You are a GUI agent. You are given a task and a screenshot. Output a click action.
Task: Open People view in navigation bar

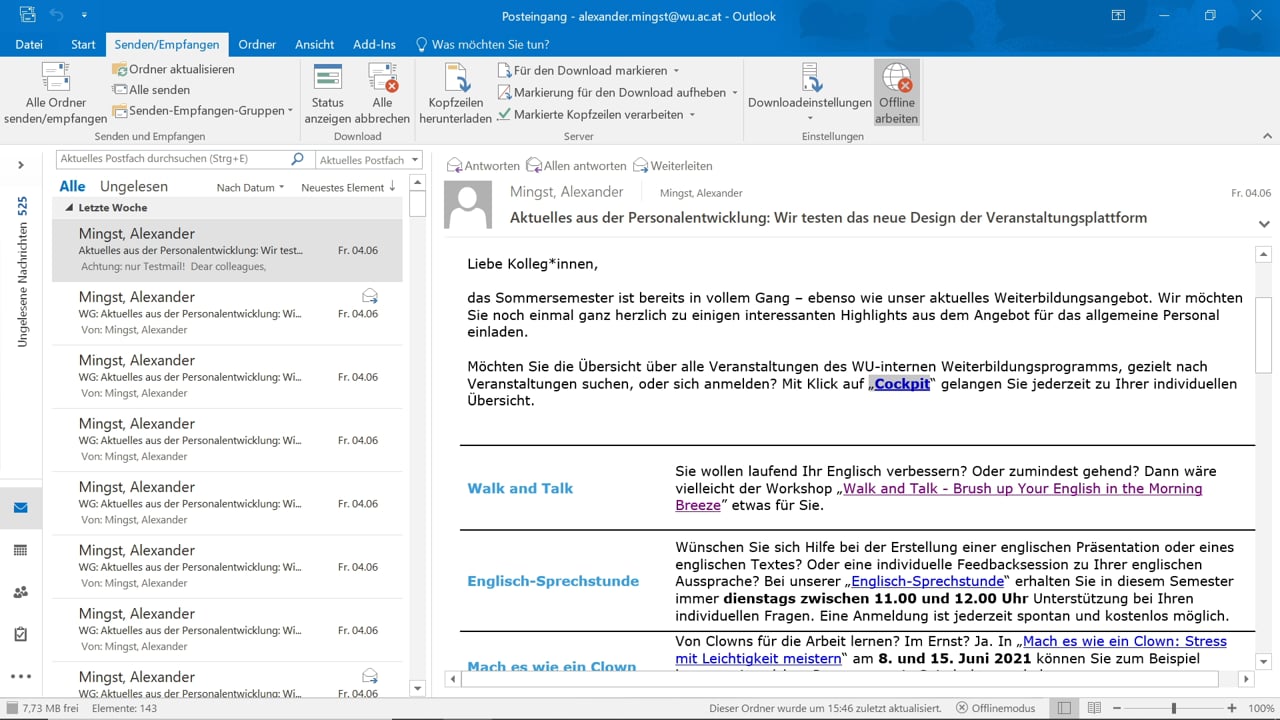coord(21,592)
